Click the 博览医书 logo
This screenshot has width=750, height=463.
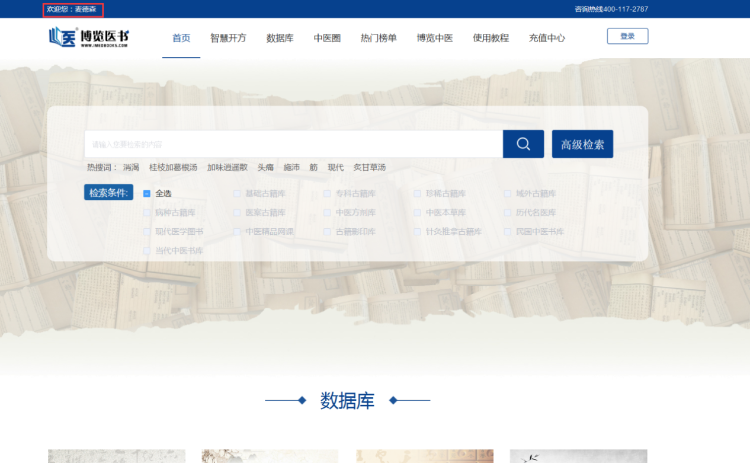(x=89, y=38)
